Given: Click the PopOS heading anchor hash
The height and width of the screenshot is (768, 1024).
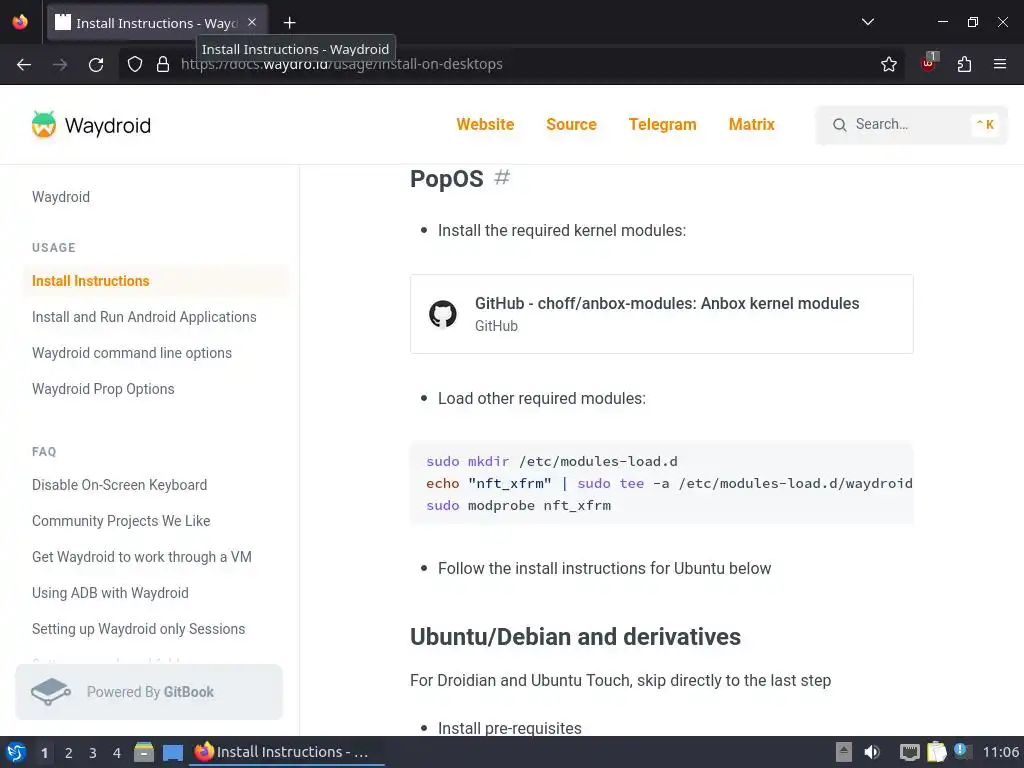Looking at the screenshot, I should [502, 177].
